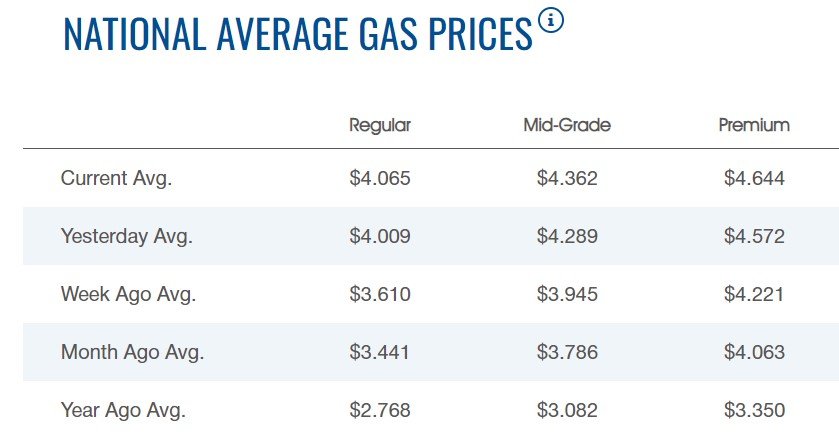
Task: Click the current Regular price $4.065
Action: pyautogui.click(x=380, y=179)
